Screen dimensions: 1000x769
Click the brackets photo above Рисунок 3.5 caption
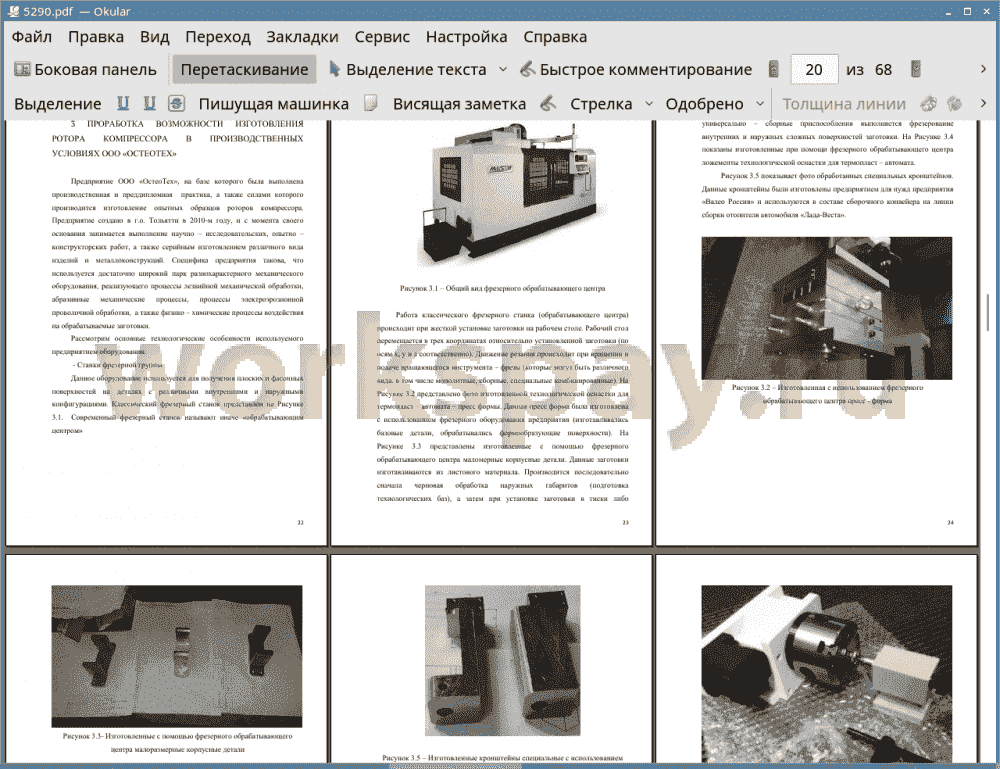503,660
